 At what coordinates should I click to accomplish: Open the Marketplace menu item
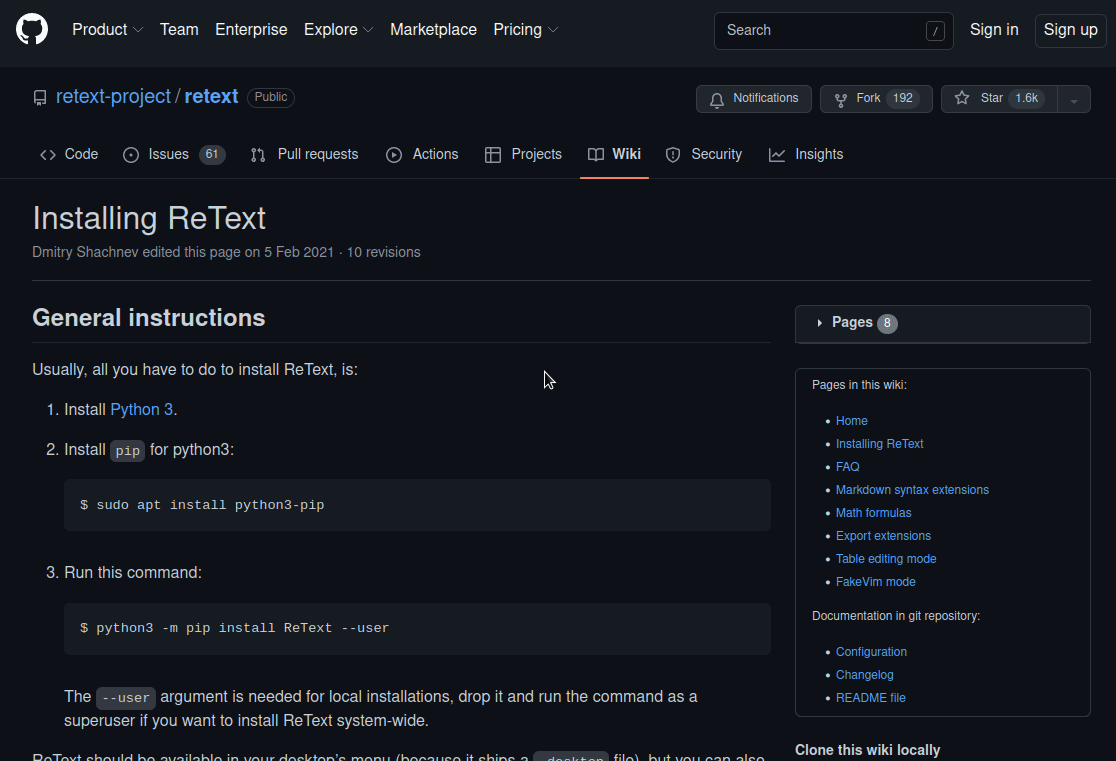pos(433,30)
